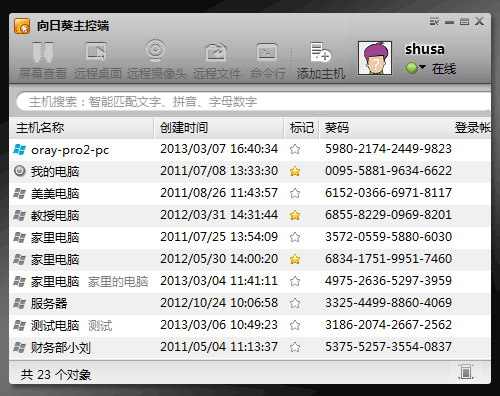Open remote camera (远程摄像头)

[x=156, y=60]
